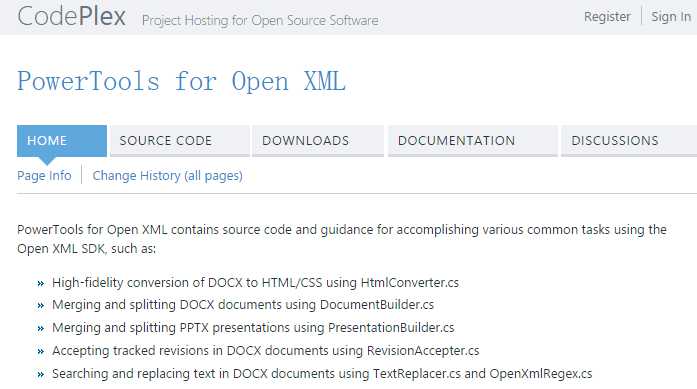697x389 pixels.
Task: Click the DocumentBuilder.cs bullet line
Action: point(243,305)
